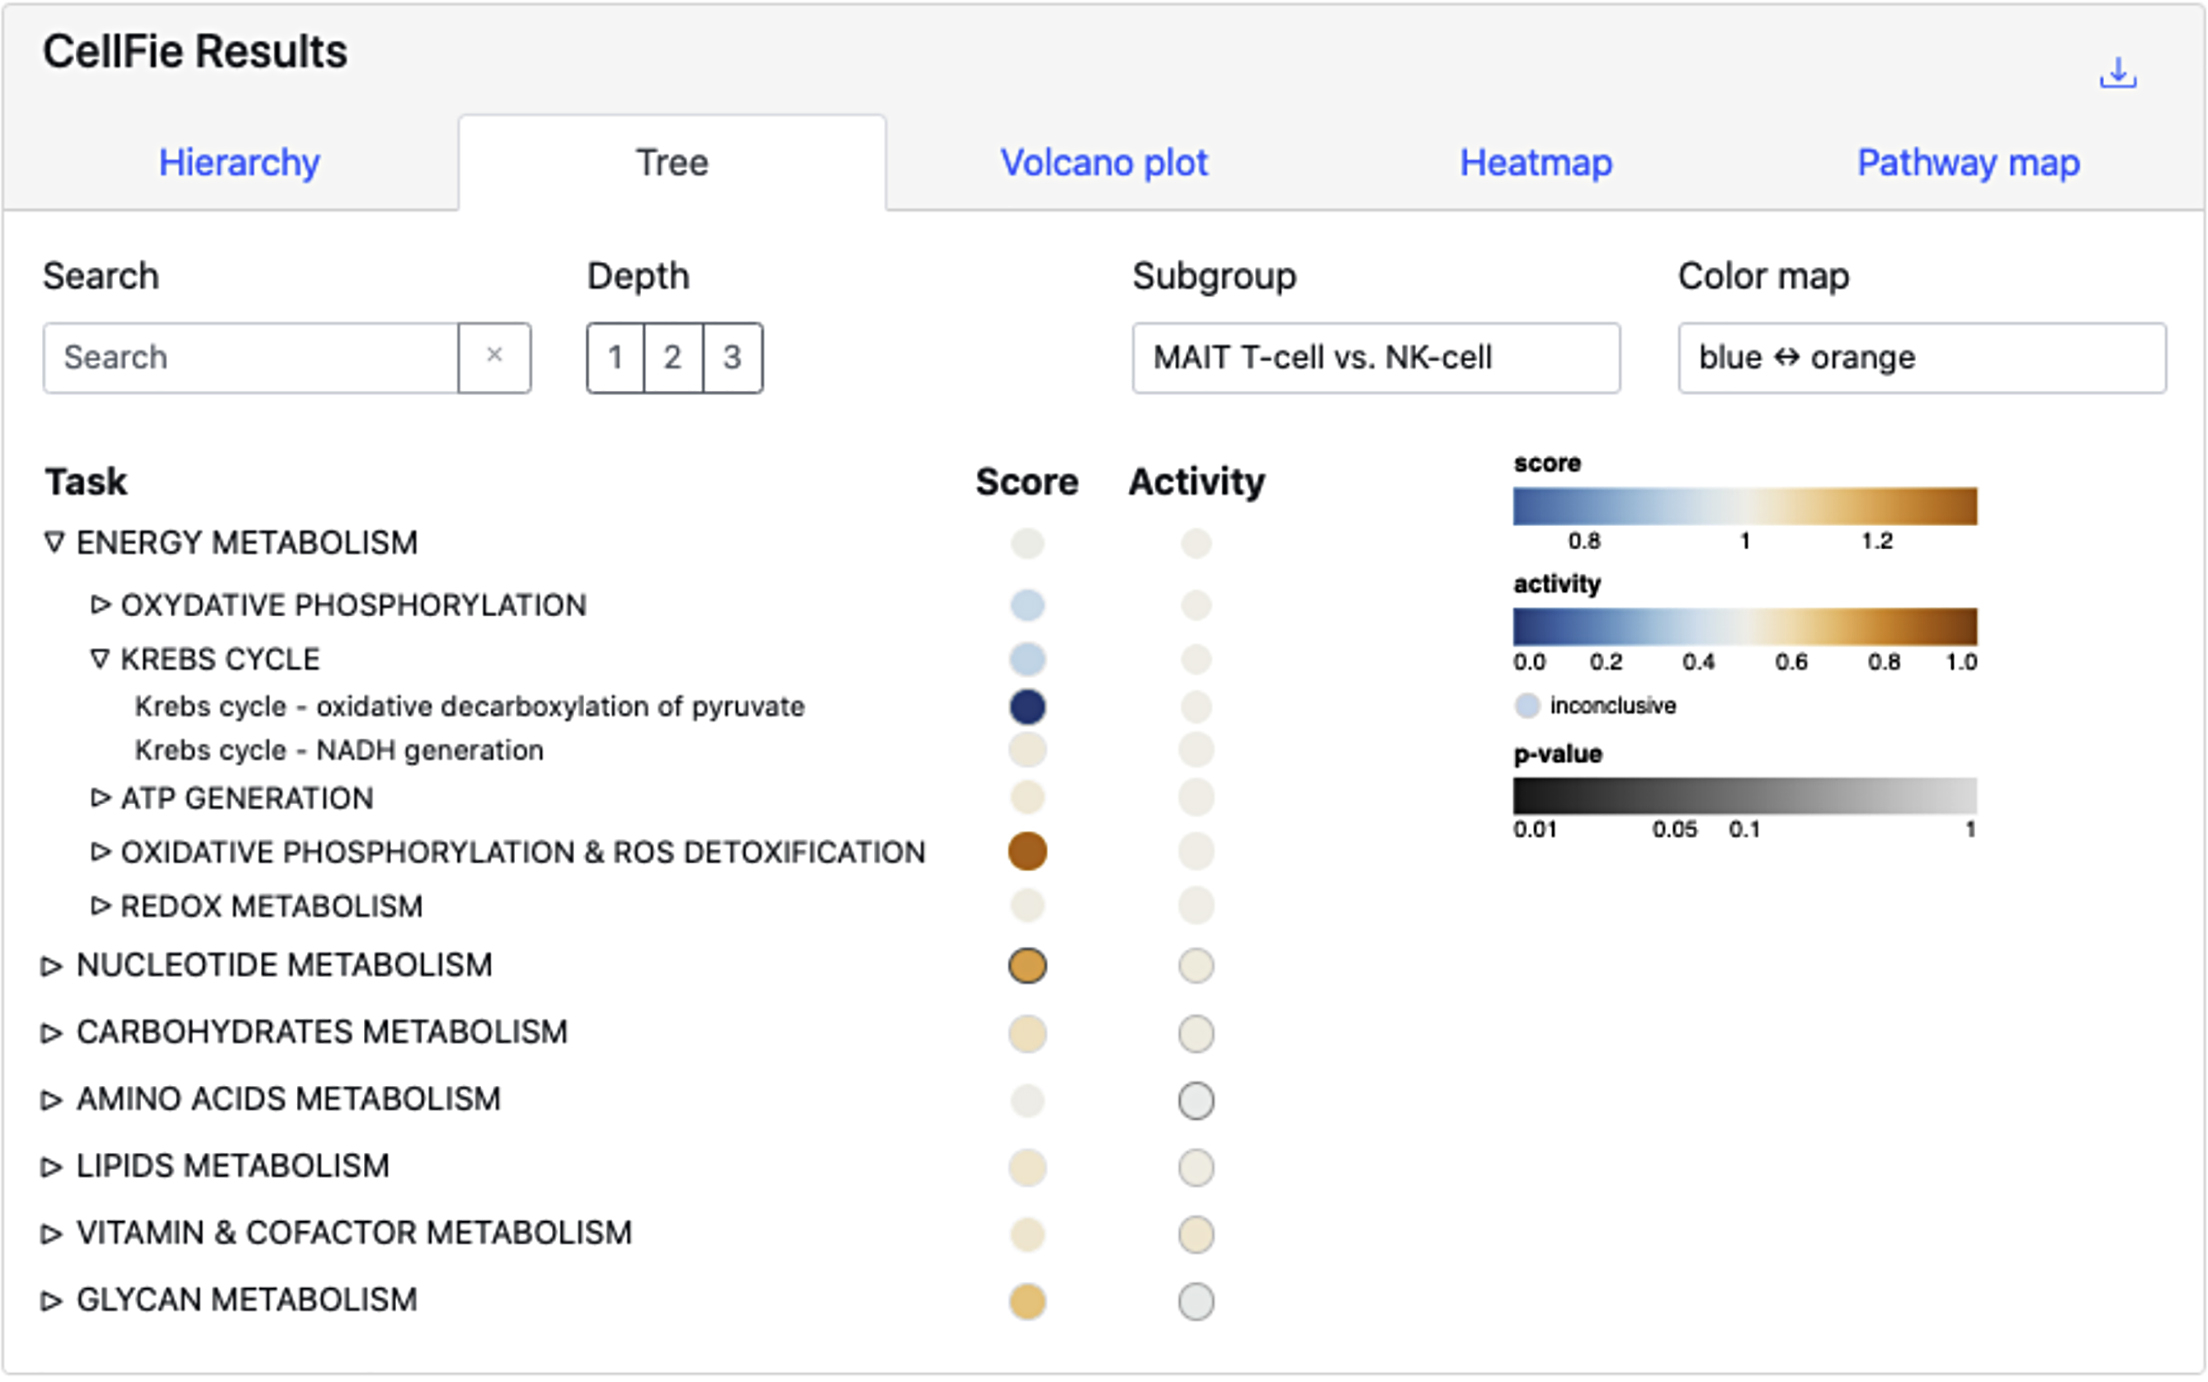2208x1382 pixels.
Task: Click the download results icon
Action: coord(2117,73)
